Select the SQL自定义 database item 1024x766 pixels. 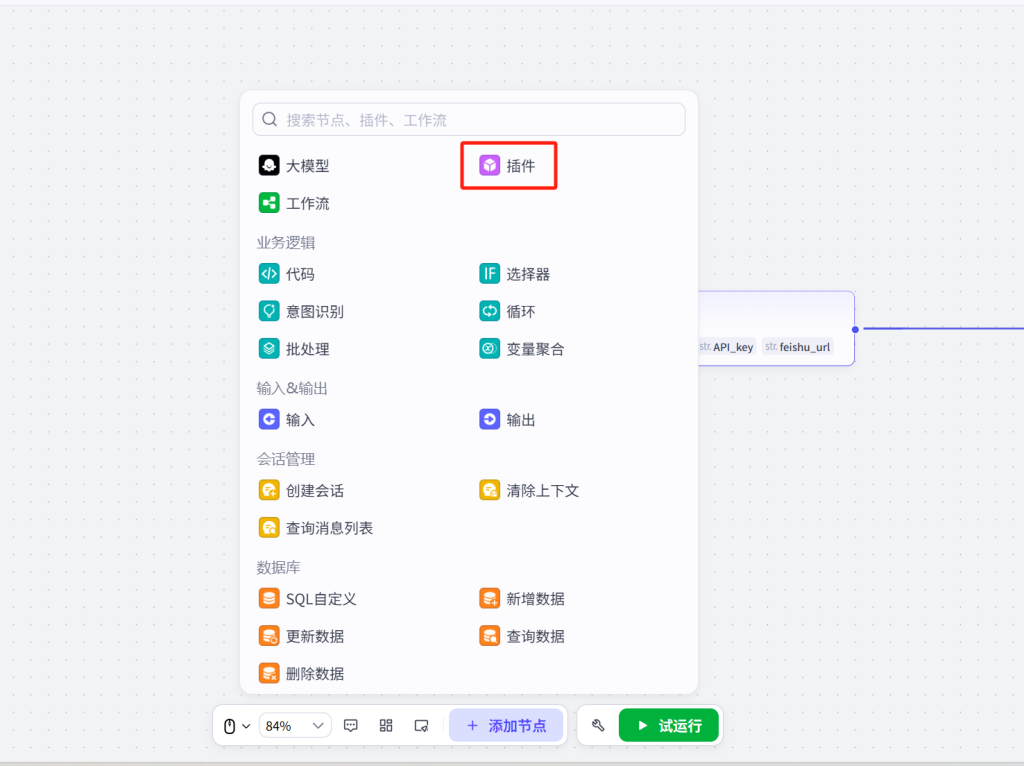pos(309,599)
